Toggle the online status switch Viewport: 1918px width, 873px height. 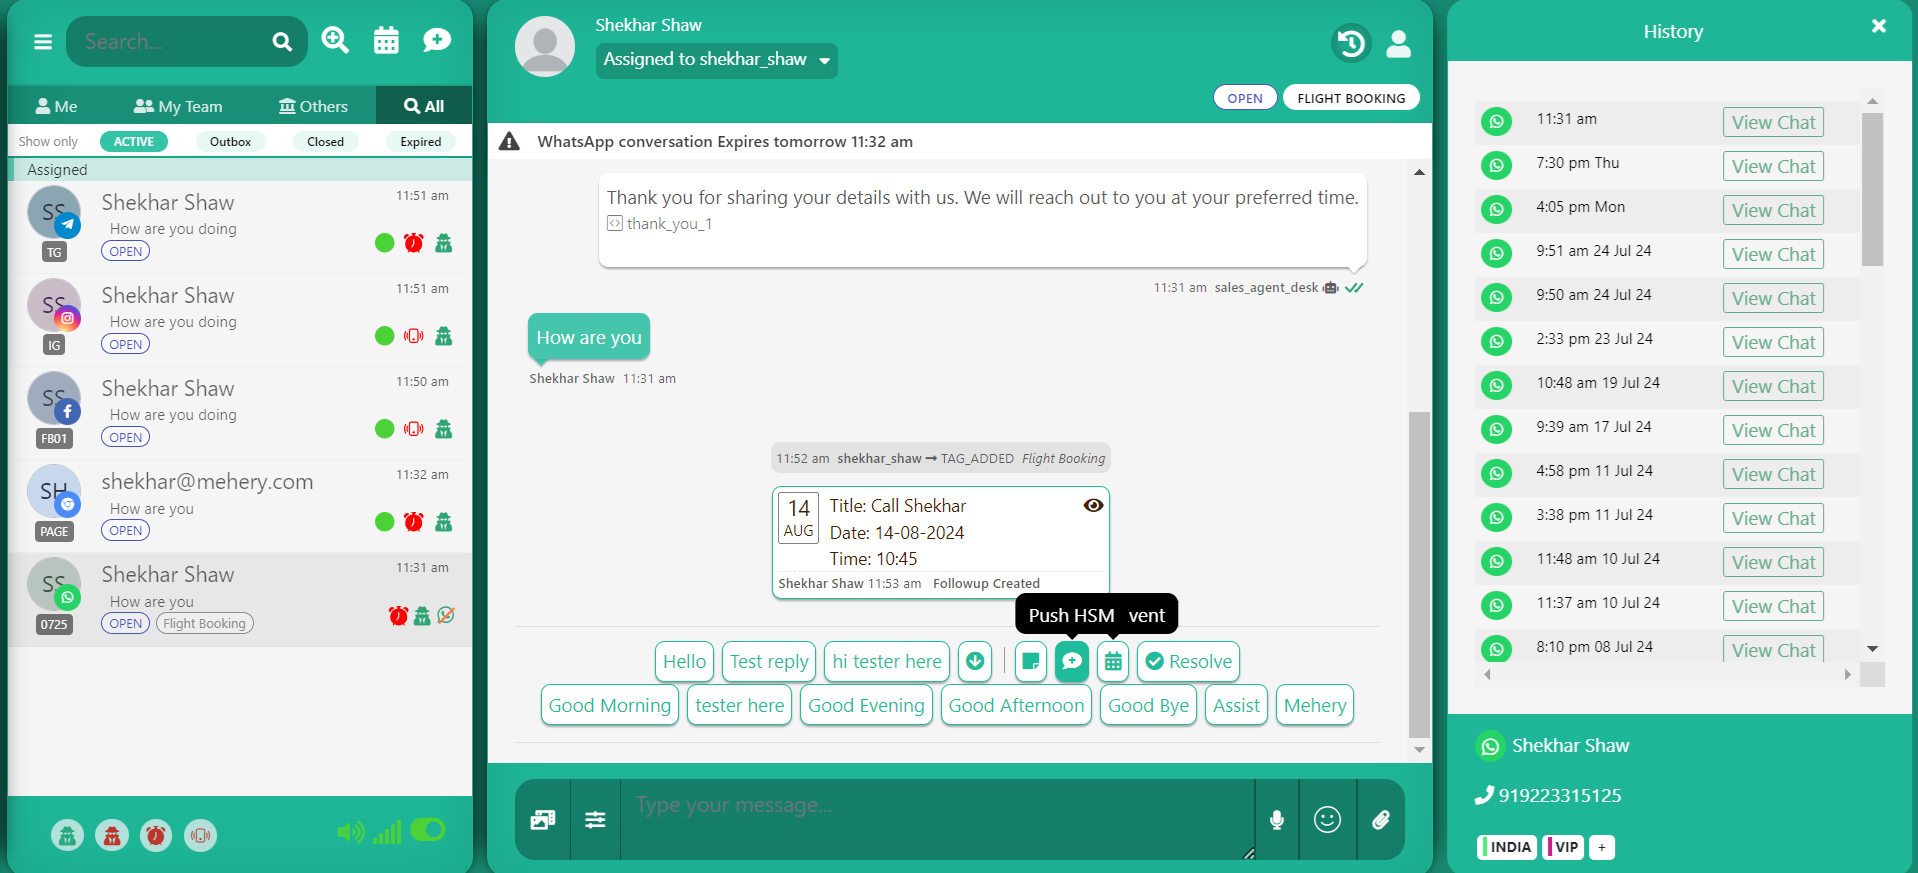click(x=428, y=830)
